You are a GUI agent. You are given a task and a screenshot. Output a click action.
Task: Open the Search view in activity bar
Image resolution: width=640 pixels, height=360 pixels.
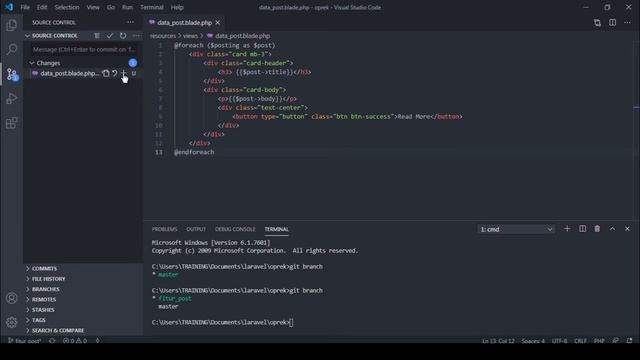point(11,50)
